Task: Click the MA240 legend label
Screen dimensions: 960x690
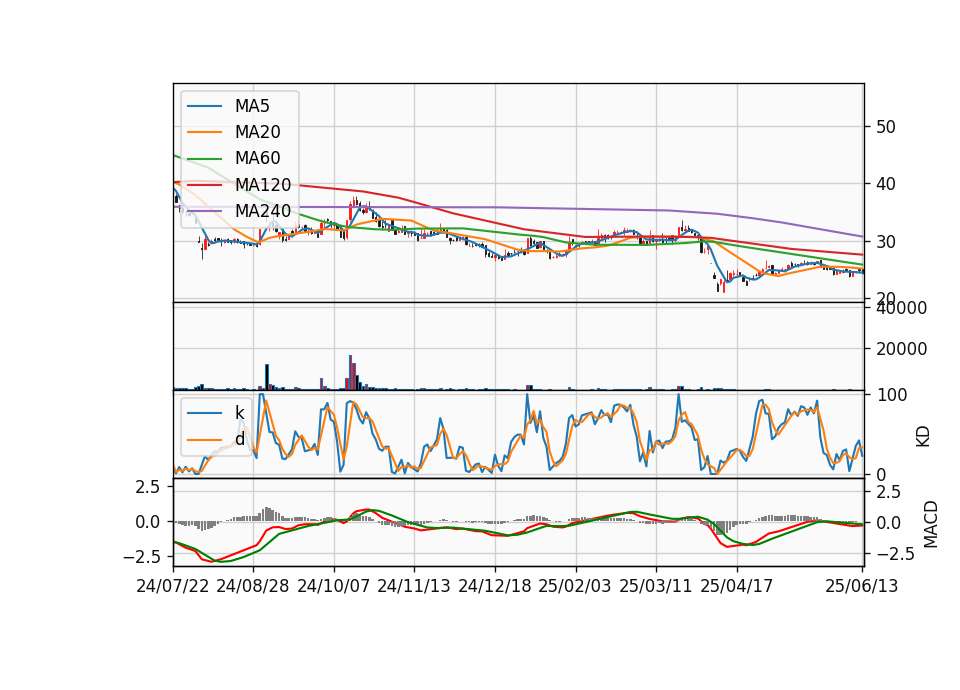Action: tap(263, 211)
